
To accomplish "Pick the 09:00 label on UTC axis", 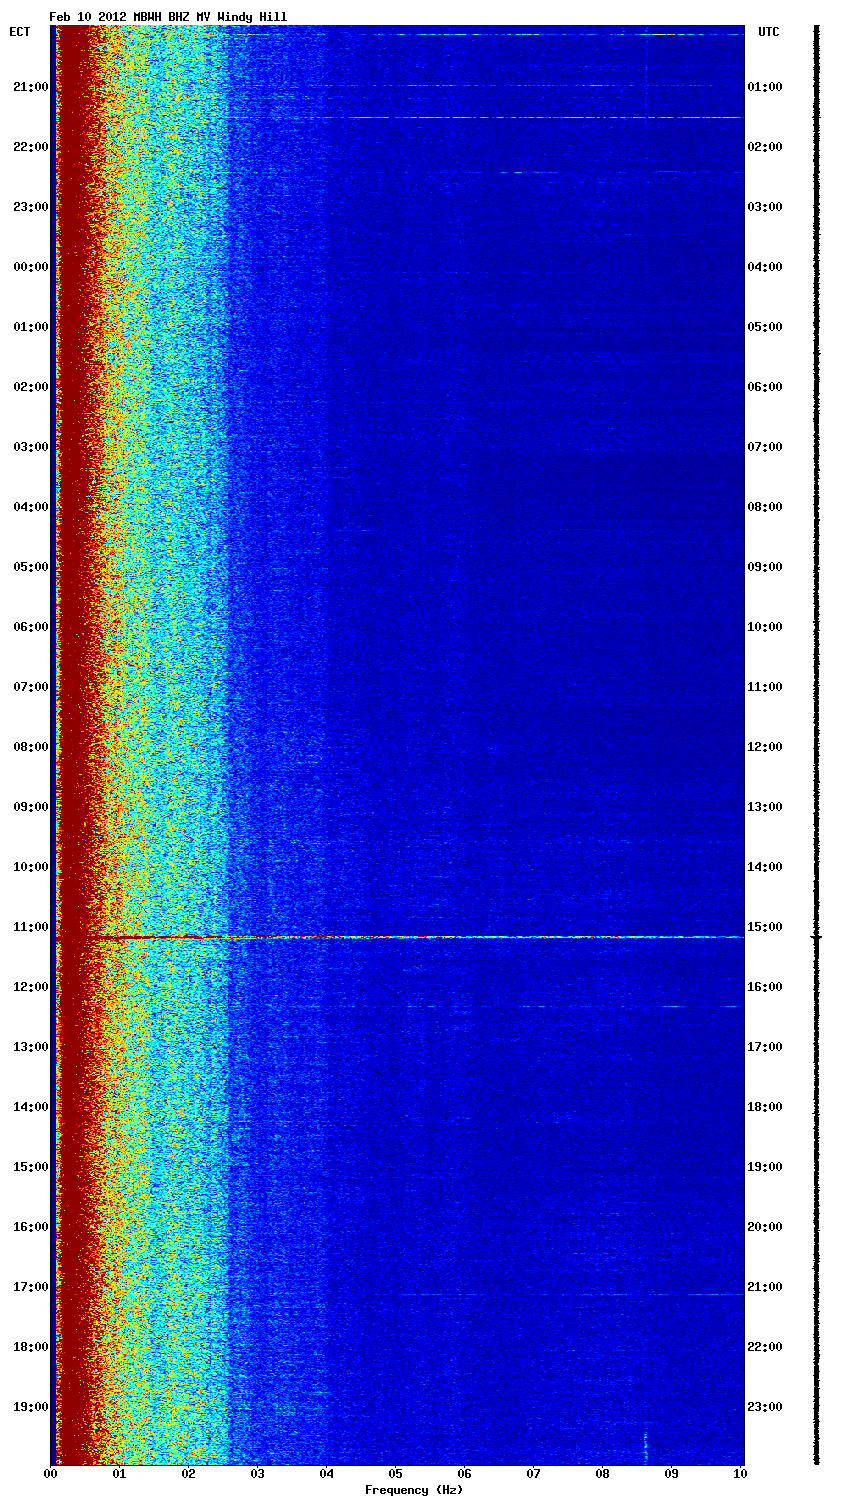I will pyautogui.click(x=765, y=567).
